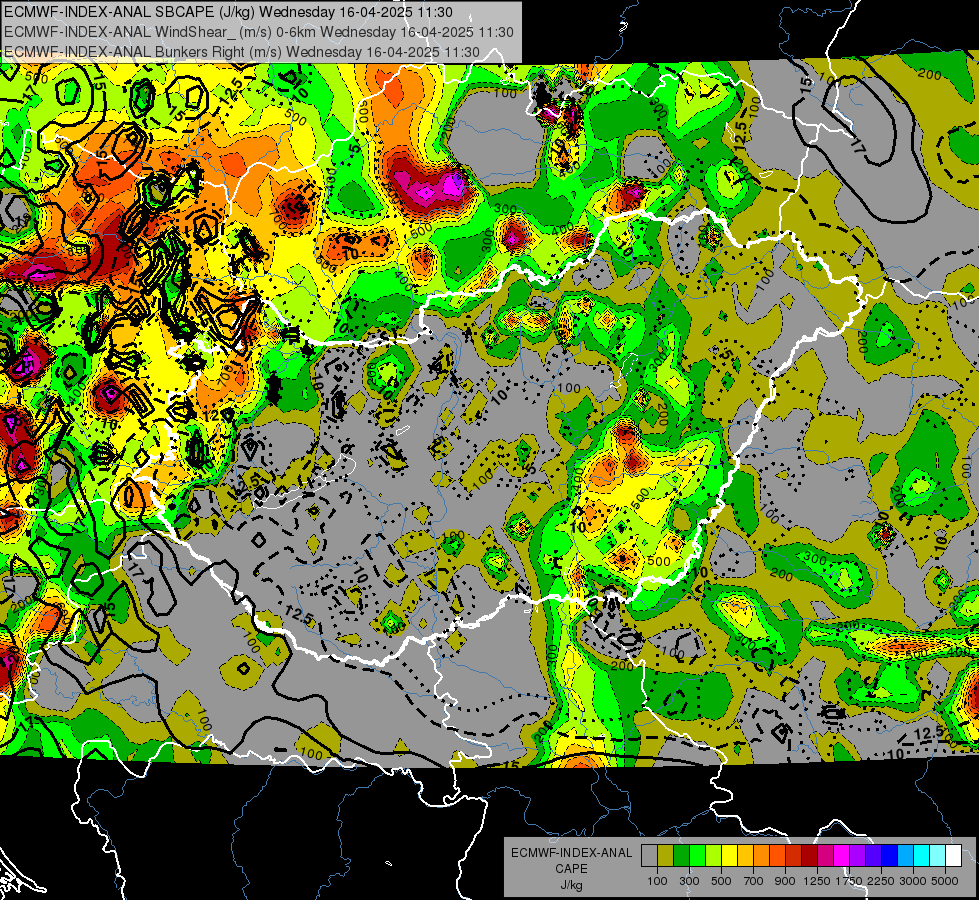Click the 300 value under the color scale

click(x=689, y=881)
